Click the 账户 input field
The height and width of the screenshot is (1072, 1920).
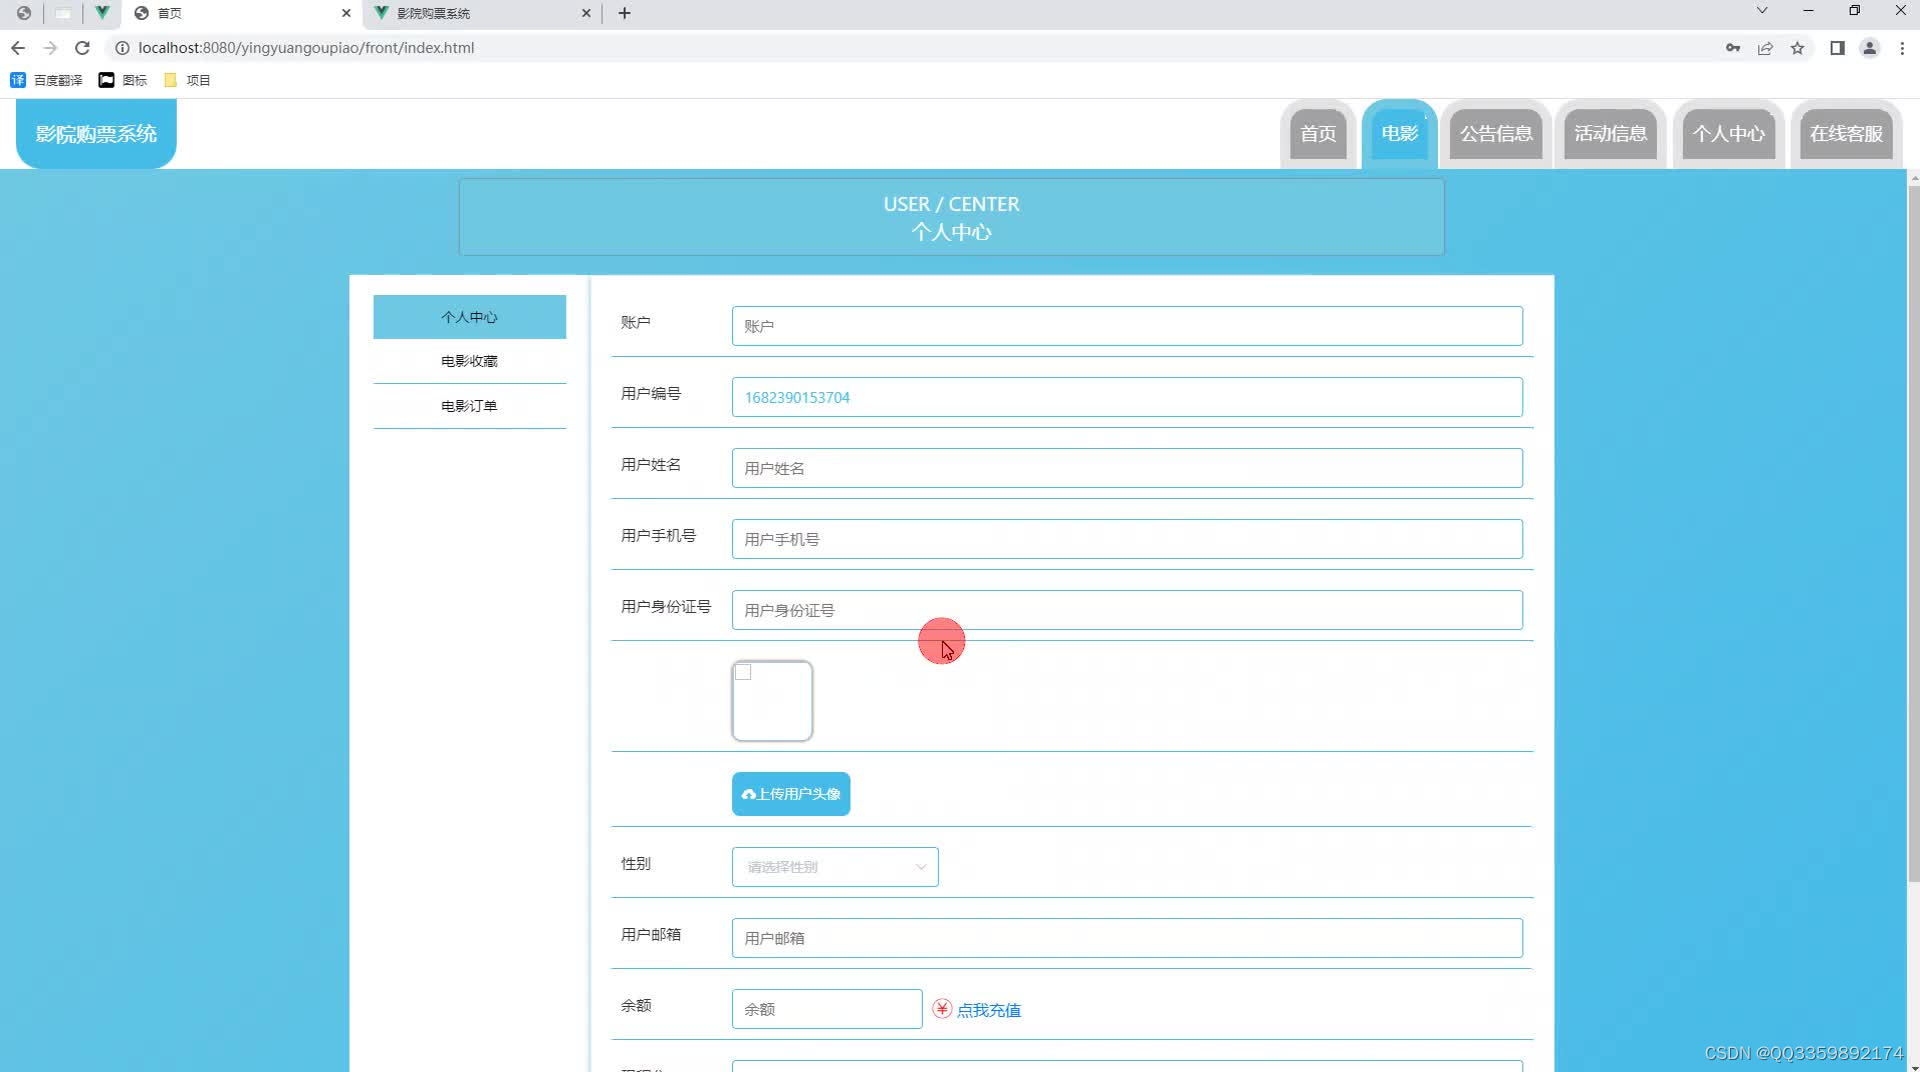pos(1127,326)
